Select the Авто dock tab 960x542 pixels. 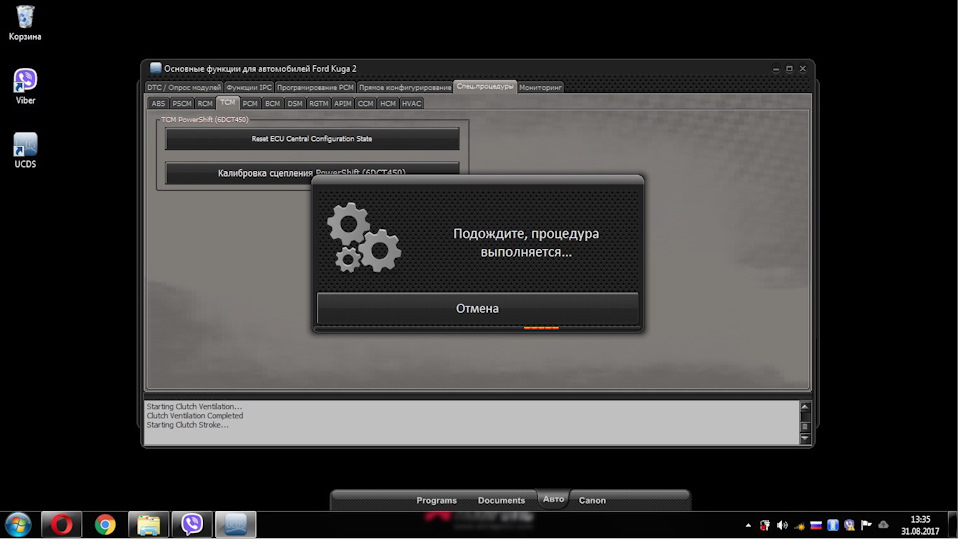click(553, 500)
